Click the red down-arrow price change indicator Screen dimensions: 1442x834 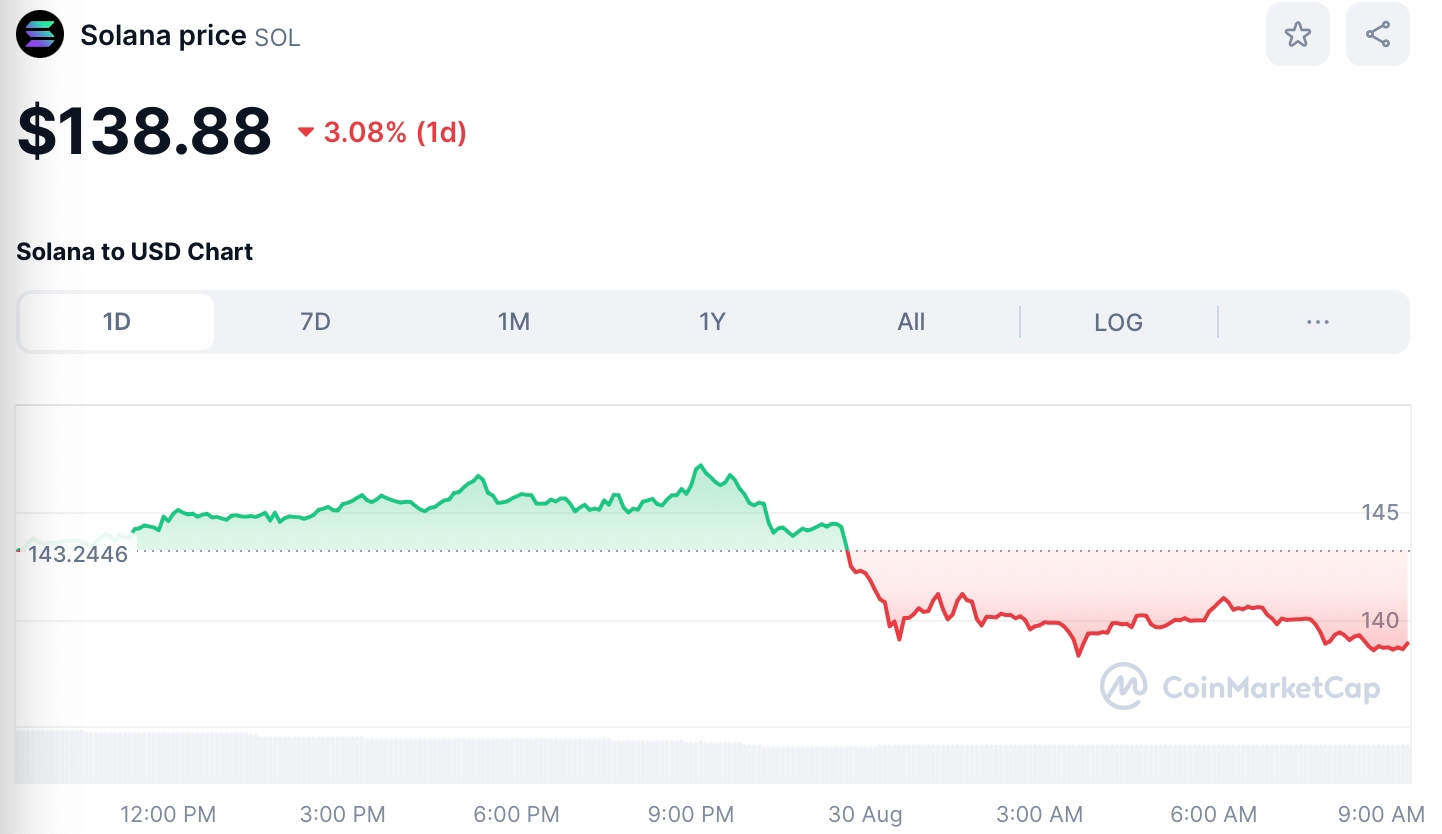tap(306, 132)
